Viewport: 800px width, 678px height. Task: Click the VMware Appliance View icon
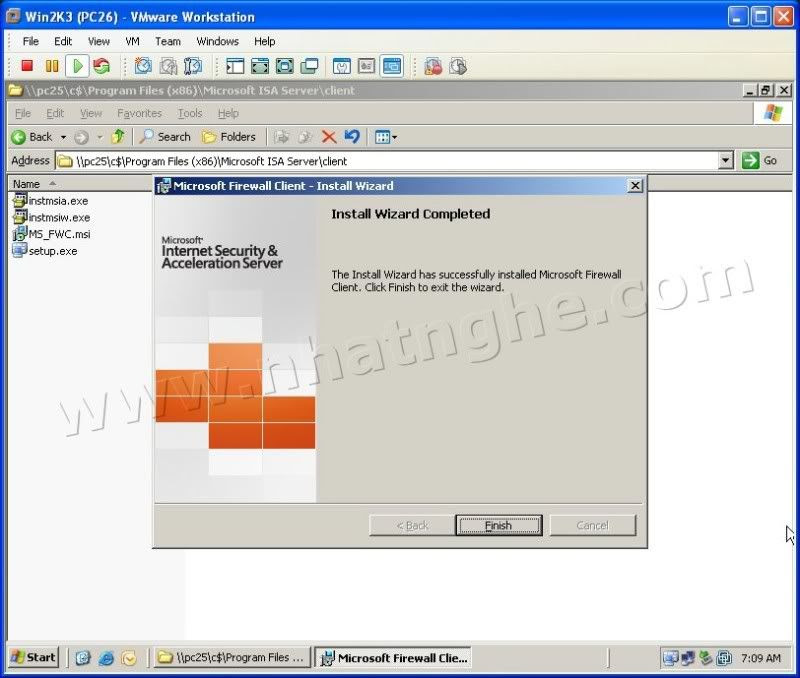[x=366, y=66]
